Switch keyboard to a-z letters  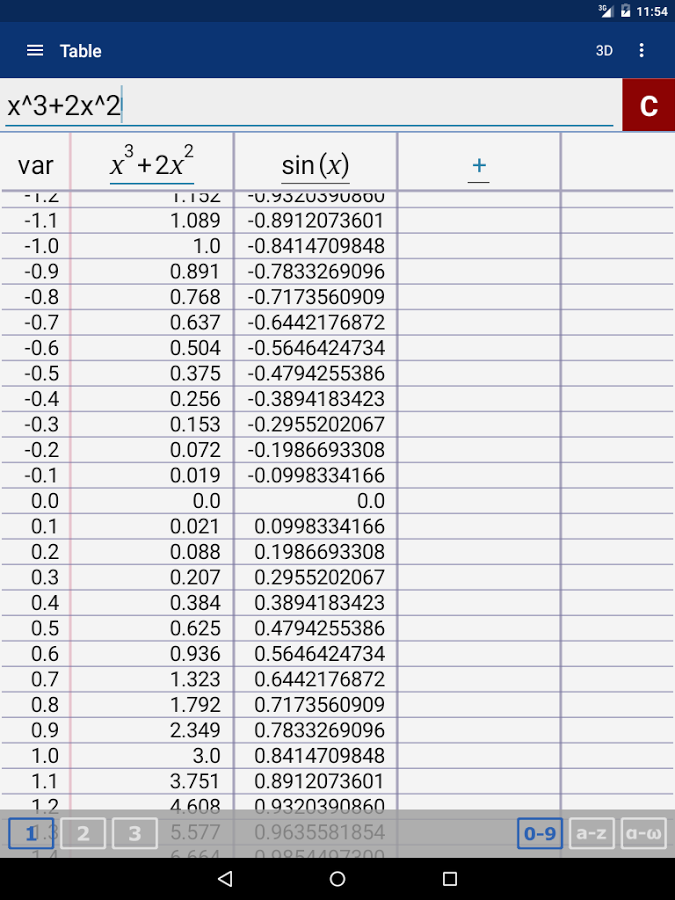tap(592, 833)
